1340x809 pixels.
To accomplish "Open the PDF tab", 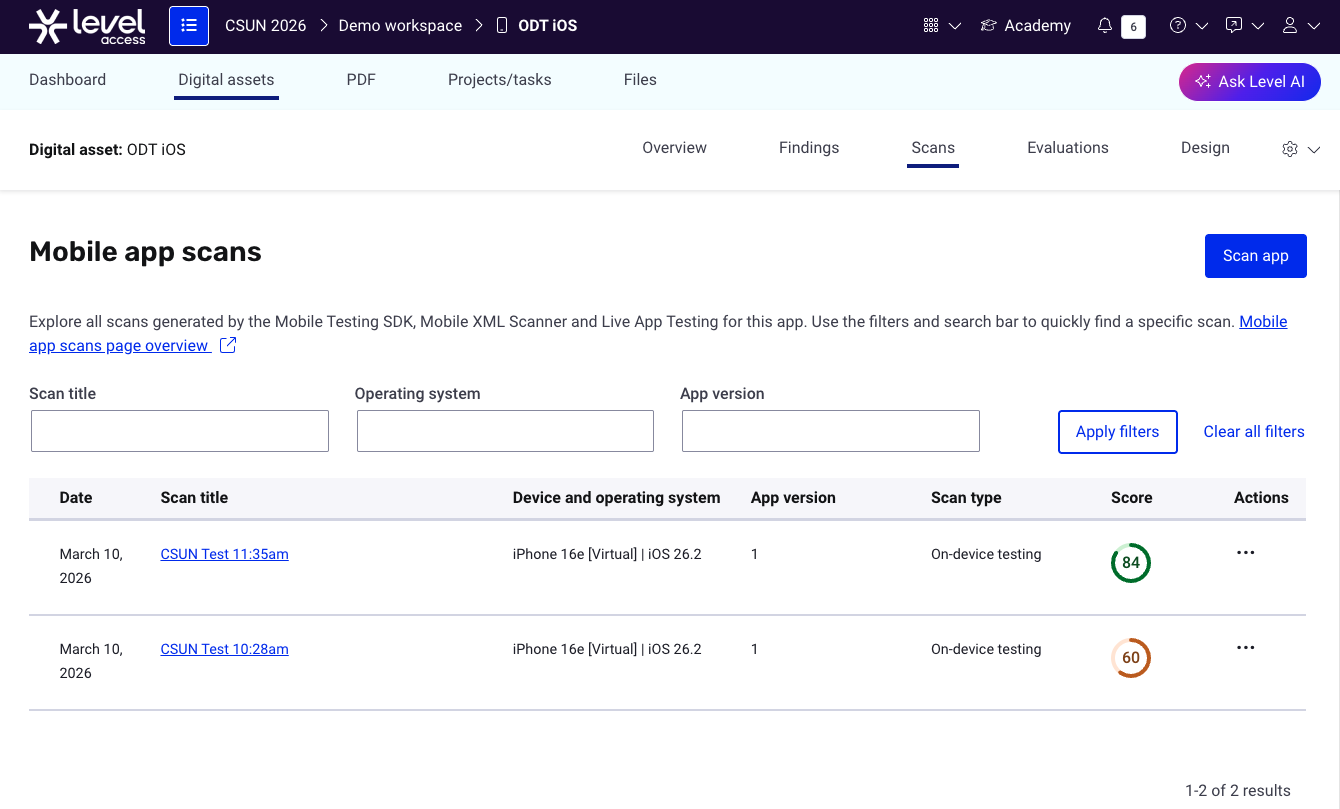I will click(361, 80).
